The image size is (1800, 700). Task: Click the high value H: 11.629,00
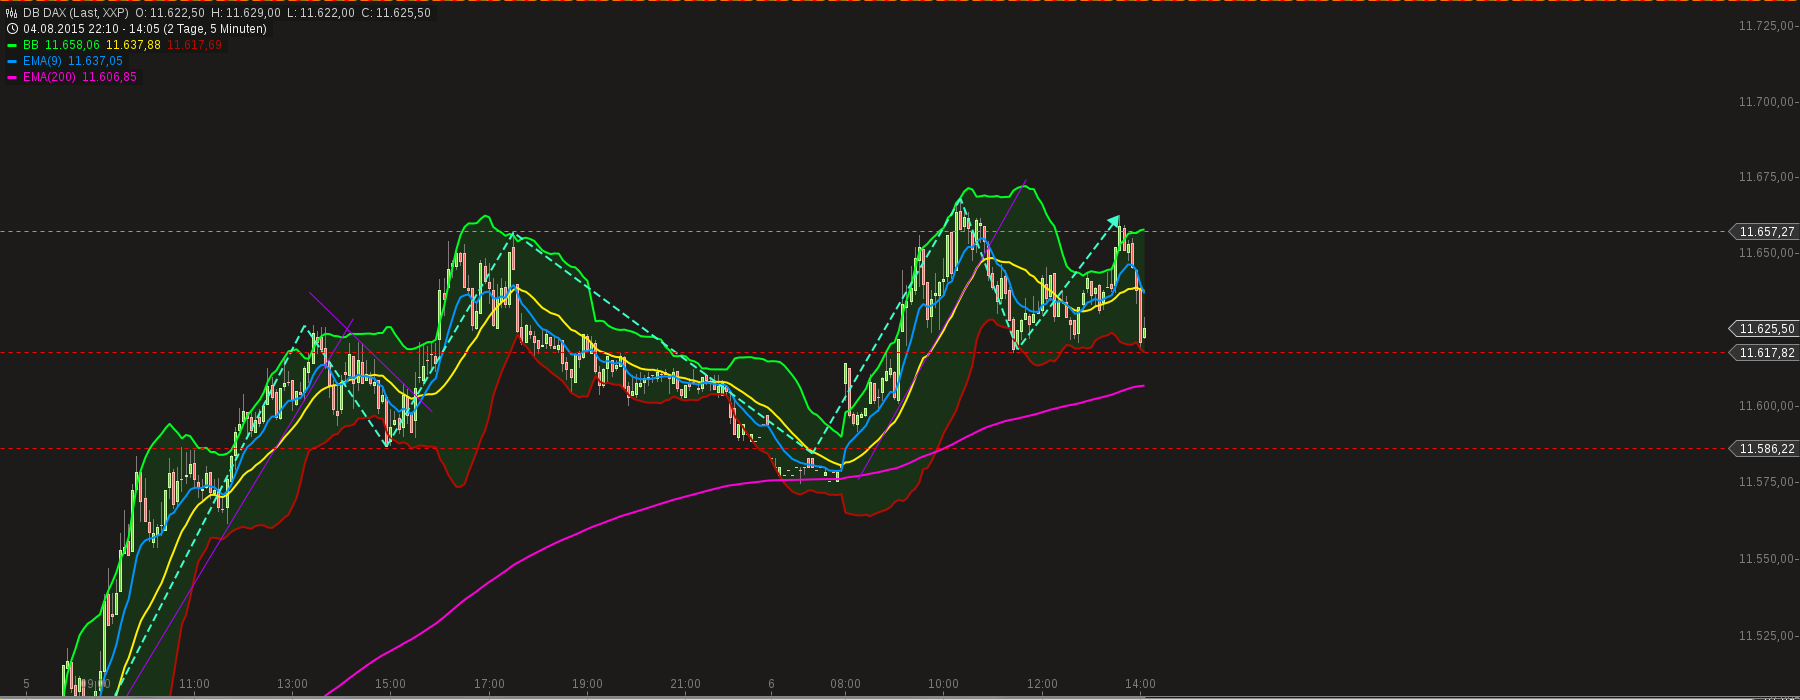point(246,13)
